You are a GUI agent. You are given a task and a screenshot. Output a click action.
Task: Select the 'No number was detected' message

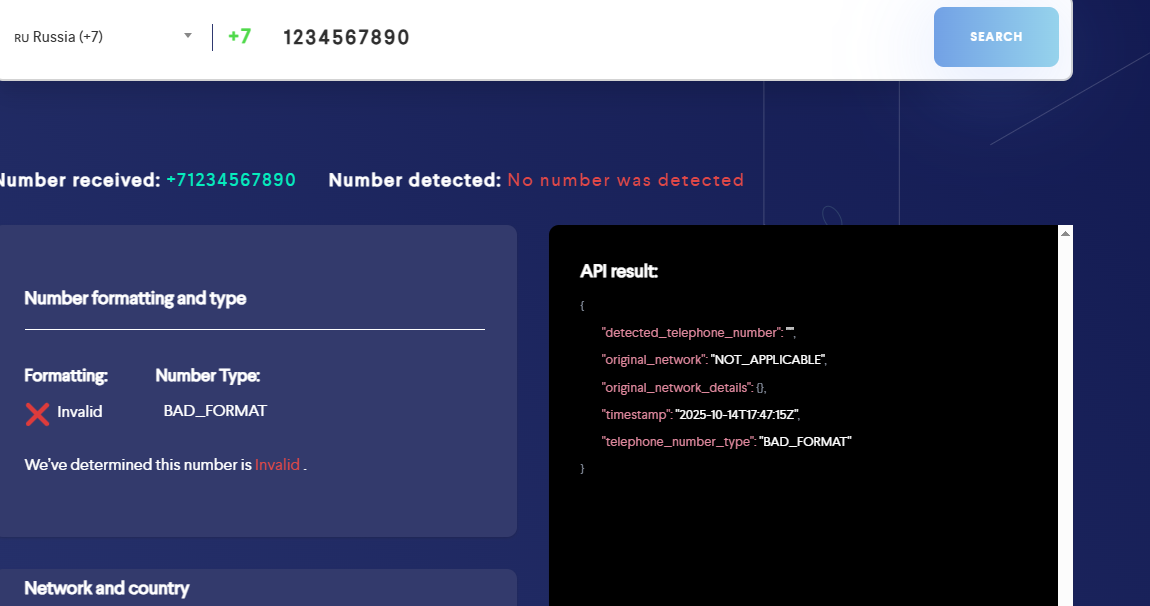625,180
